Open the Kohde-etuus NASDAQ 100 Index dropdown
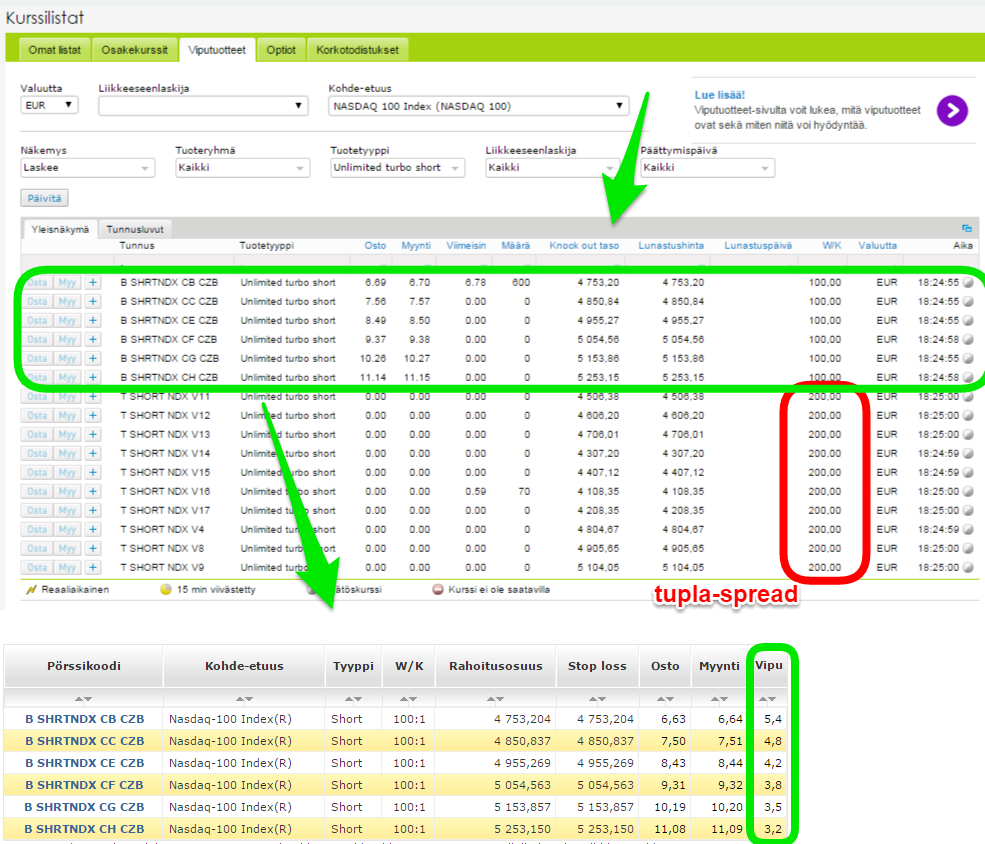985x844 pixels. (479, 106)
